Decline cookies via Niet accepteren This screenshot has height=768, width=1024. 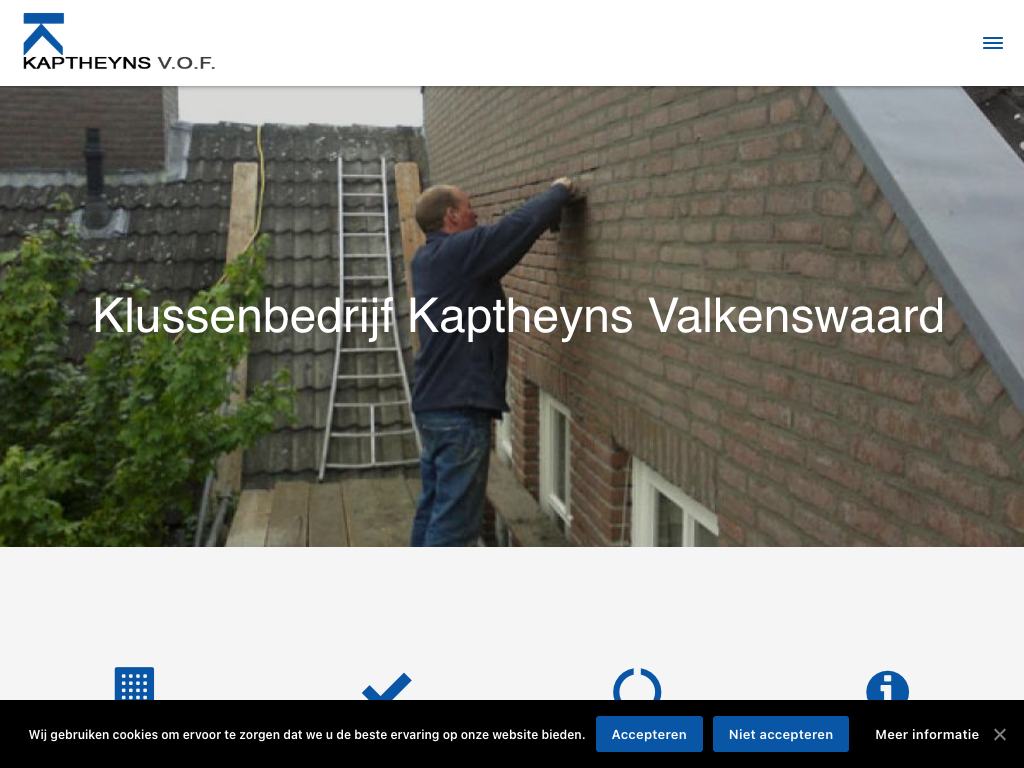point(780,734)
